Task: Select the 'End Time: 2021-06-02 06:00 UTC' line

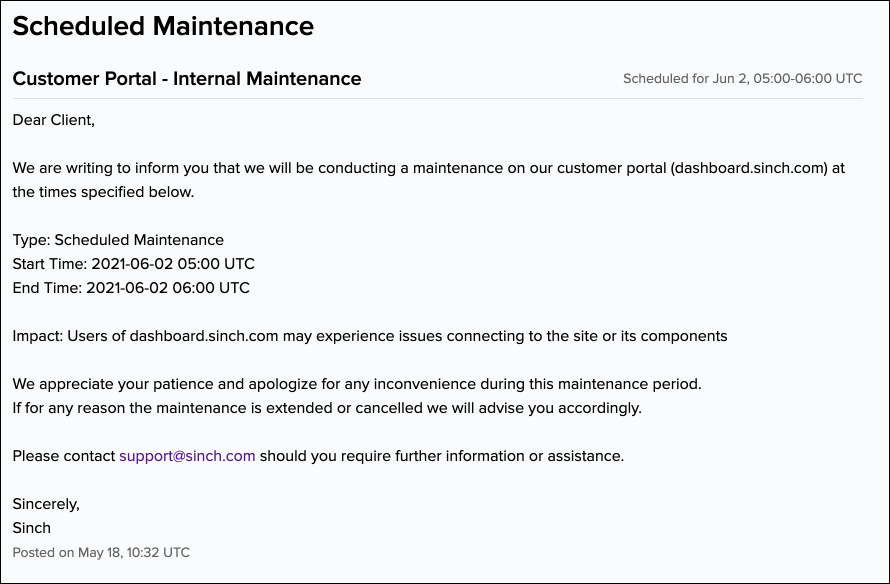Action: click(131, 288)
